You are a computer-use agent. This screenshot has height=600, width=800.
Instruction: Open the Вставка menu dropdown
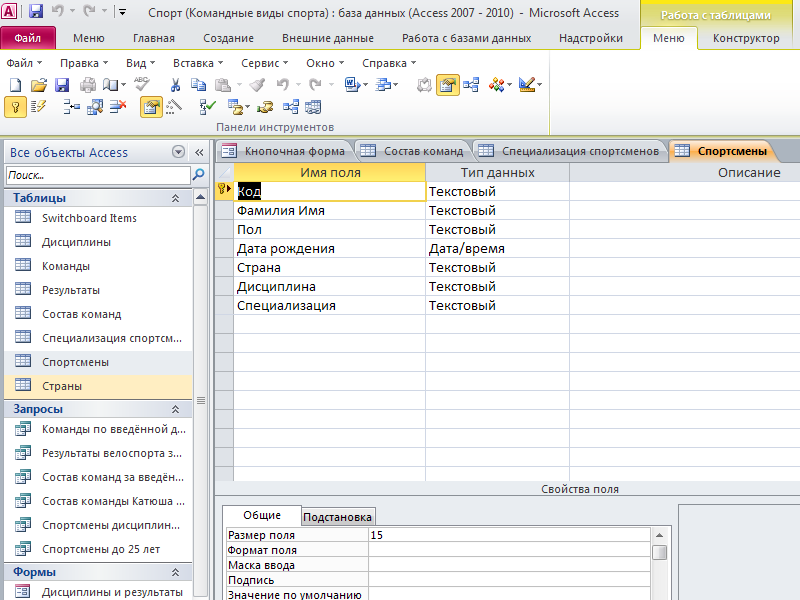click(198, 63)
